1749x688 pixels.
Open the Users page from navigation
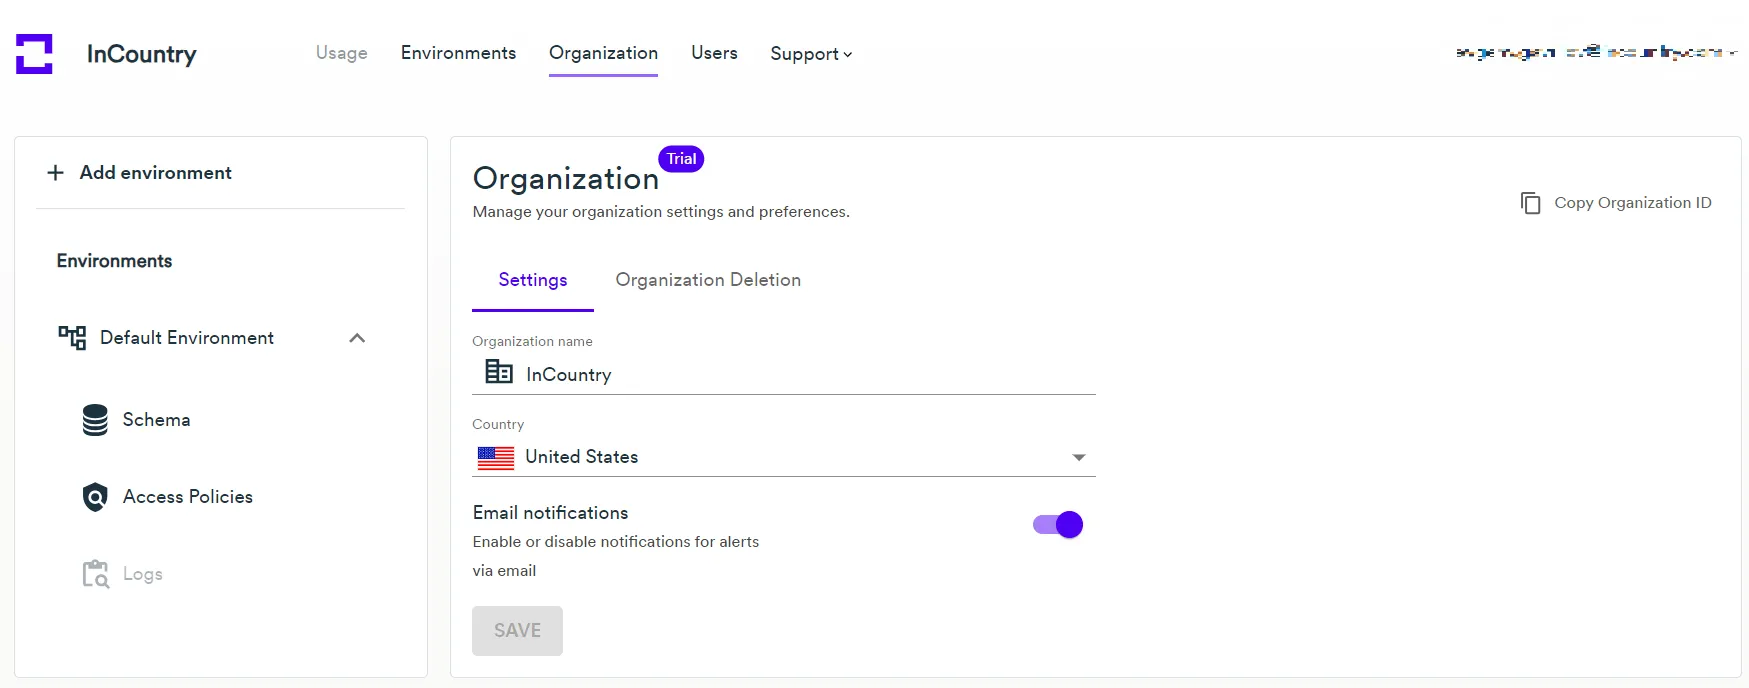coord(714,53)
